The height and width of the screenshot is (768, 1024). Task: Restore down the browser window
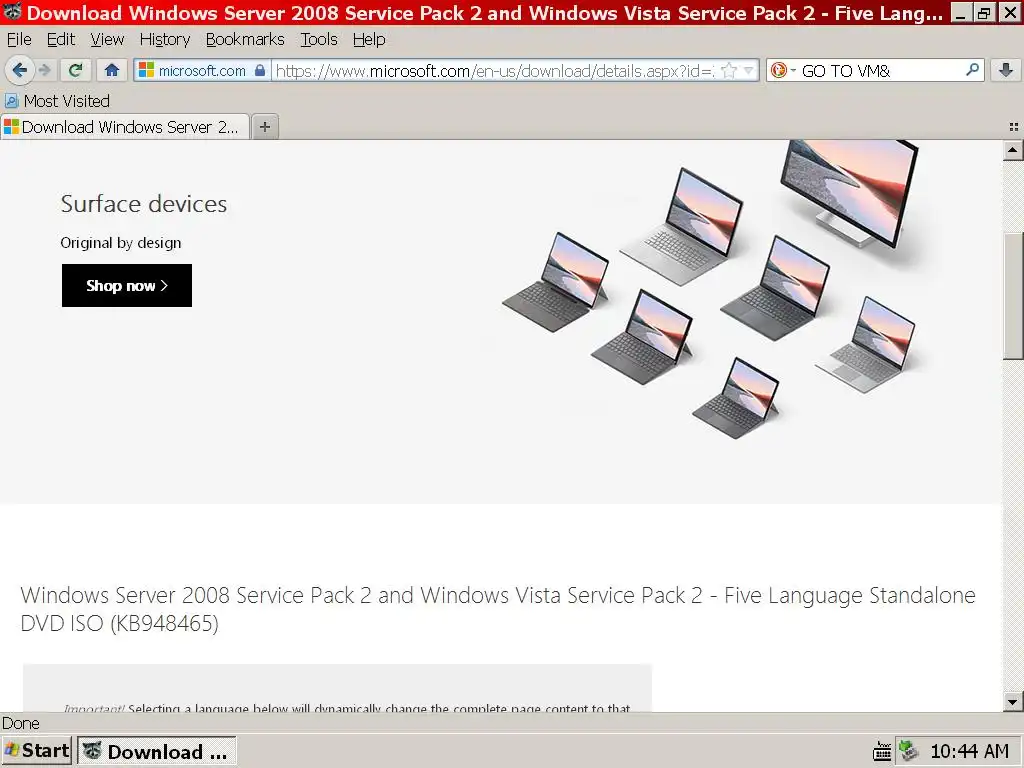(984, 12)
